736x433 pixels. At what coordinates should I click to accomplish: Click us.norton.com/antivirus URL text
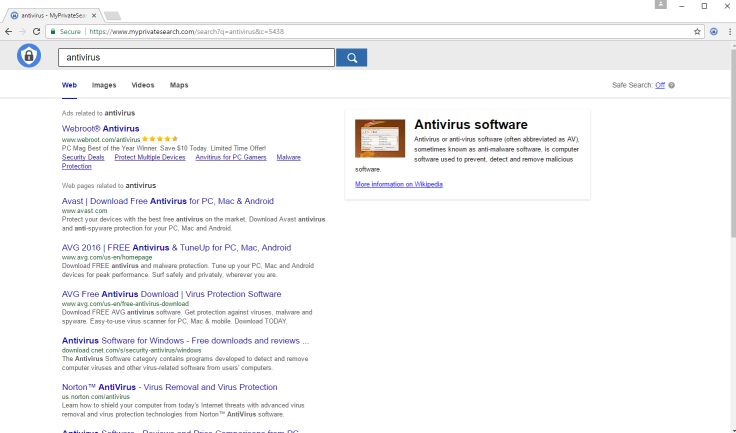tap(96, 397)
